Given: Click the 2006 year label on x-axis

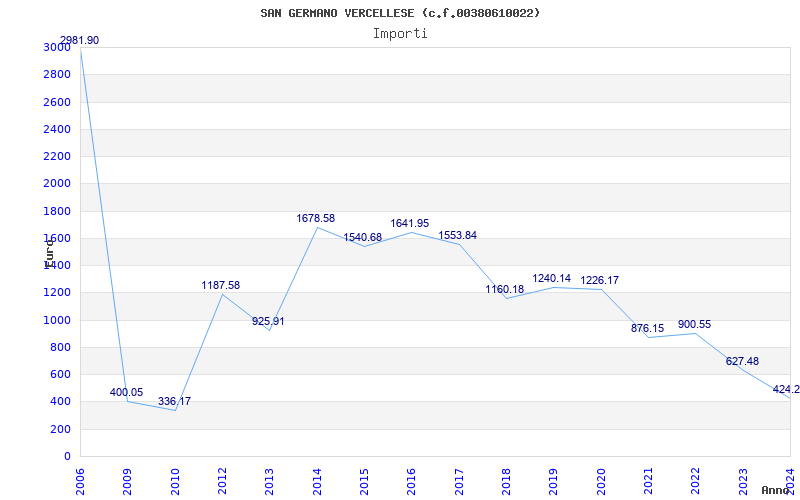Looking at the screenshot, I should (x=80, y=482).
